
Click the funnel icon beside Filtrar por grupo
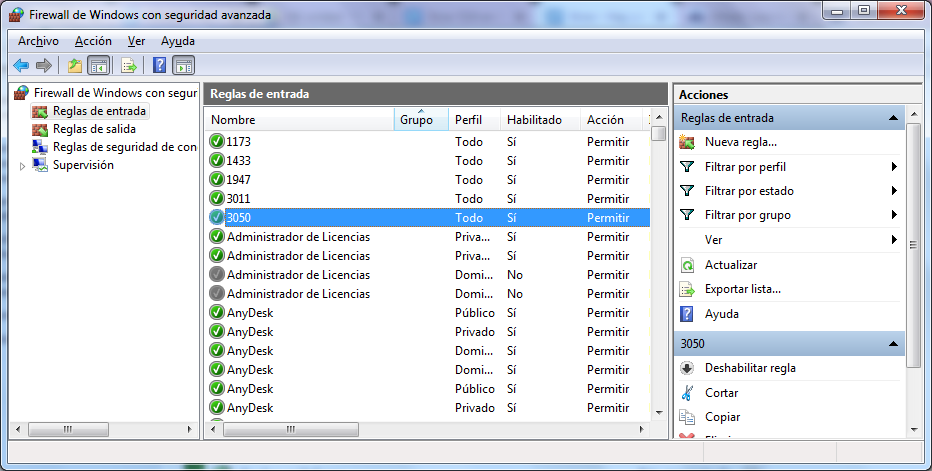click(x=687, y=215)
